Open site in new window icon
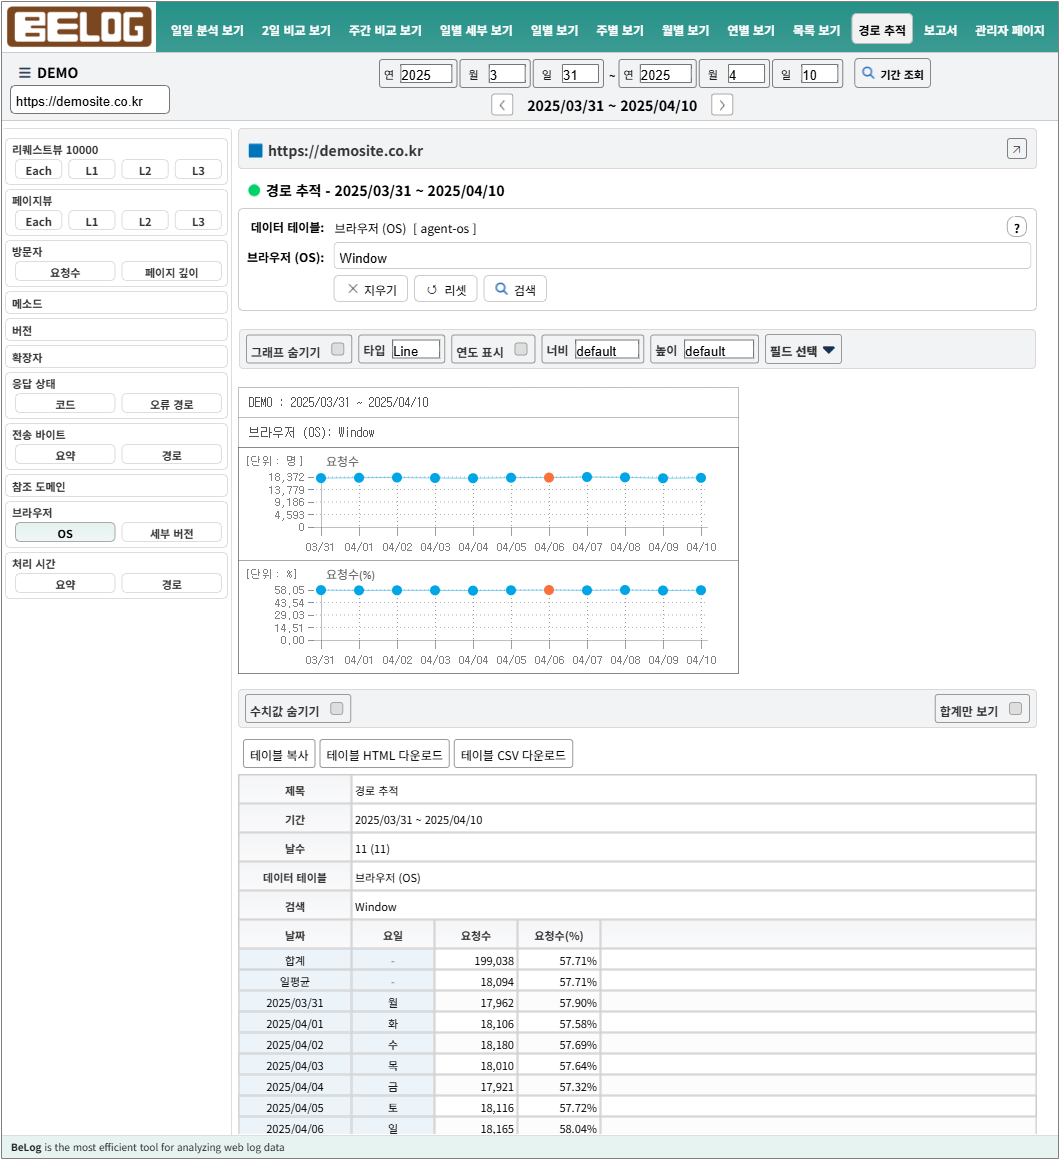This screenshot has width=1060, height=1160. pyautogui.click(x=1016, y=149)
